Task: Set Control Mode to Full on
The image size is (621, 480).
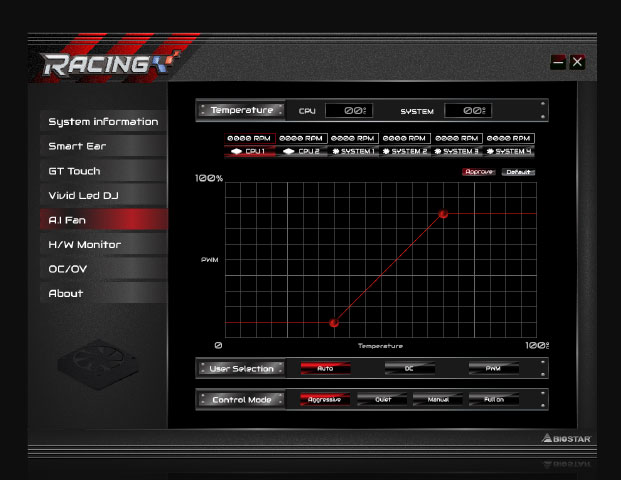Action: pyautogui.click(x=494, y=400)
